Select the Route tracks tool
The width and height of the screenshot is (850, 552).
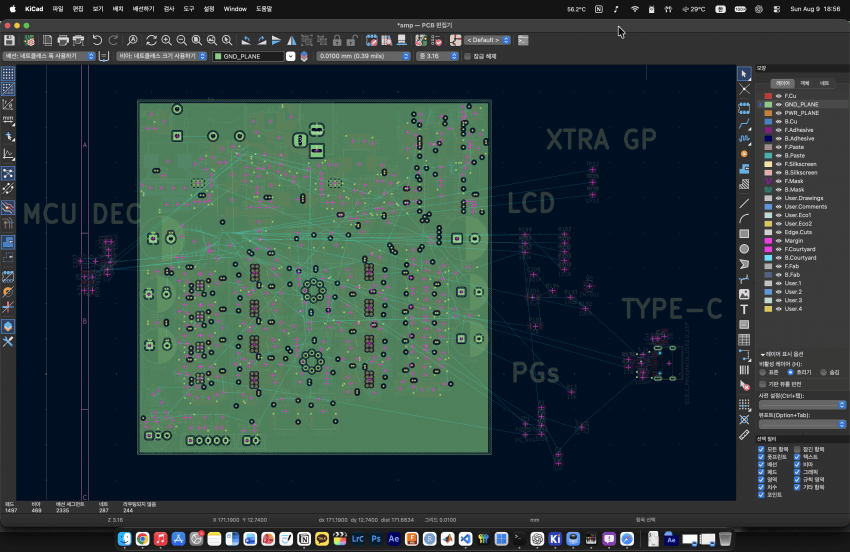point(744,124)
